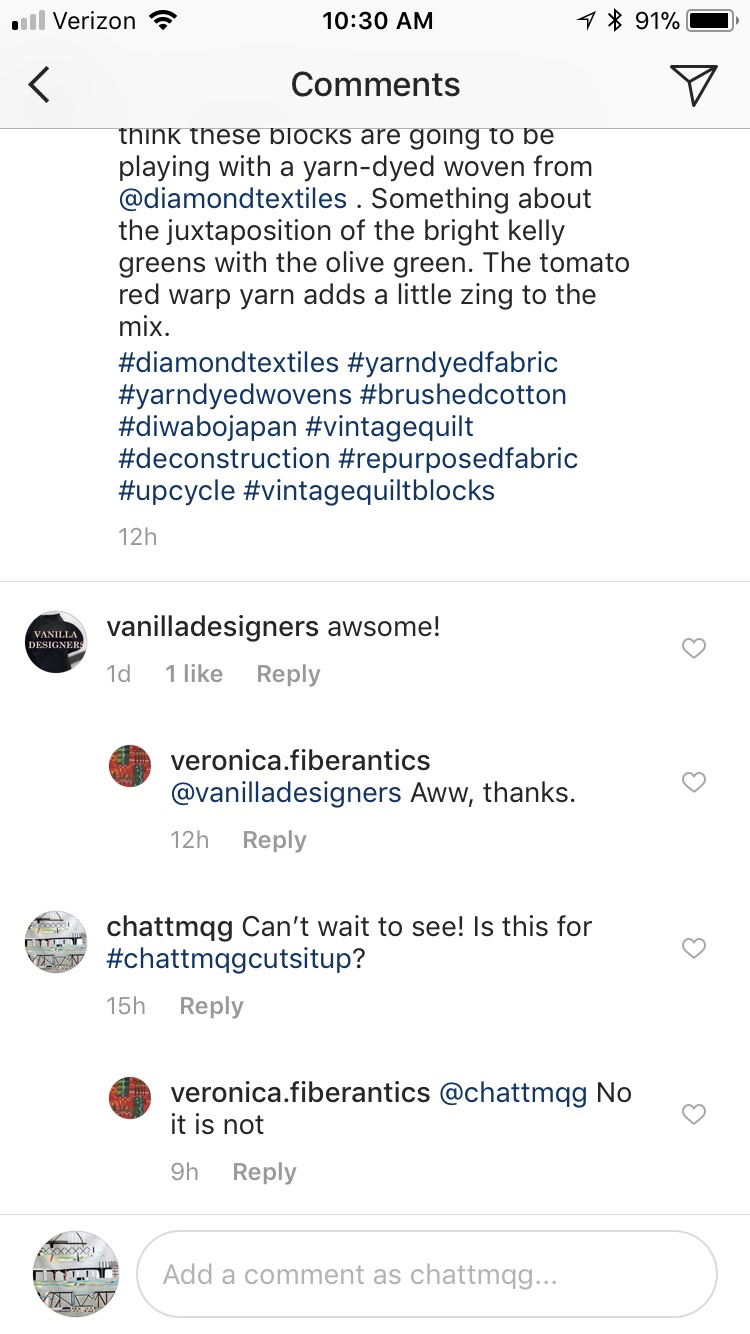Open veronica.fiberantics avatar on "Aww, thanks" reply

(130, 766)
